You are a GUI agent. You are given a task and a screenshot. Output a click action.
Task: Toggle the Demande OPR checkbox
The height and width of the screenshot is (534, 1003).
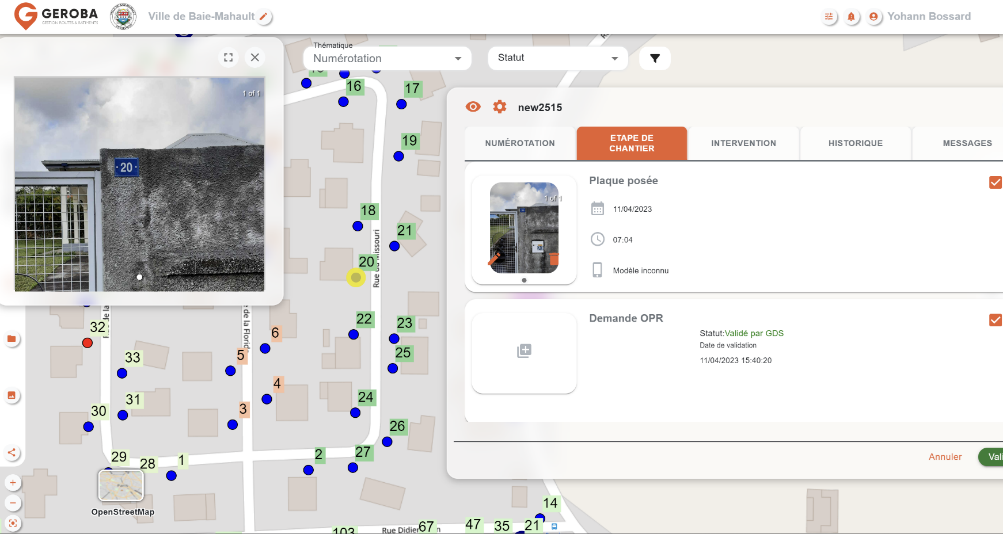pos(994,320)
